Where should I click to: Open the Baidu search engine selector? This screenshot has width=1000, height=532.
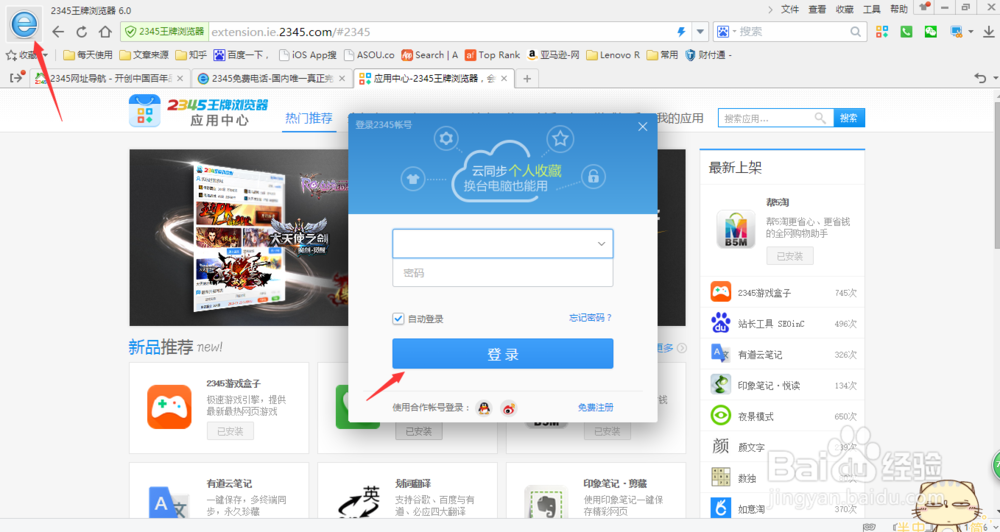[726, 31]
